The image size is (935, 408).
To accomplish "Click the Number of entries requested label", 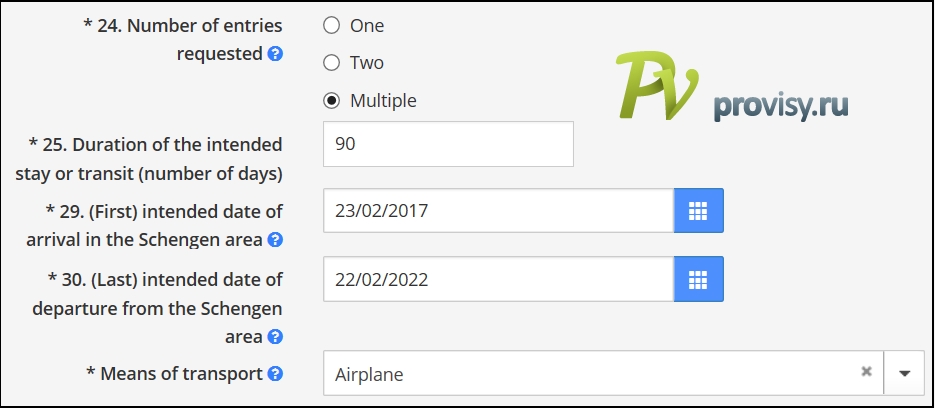I will (x=182, y=39).
